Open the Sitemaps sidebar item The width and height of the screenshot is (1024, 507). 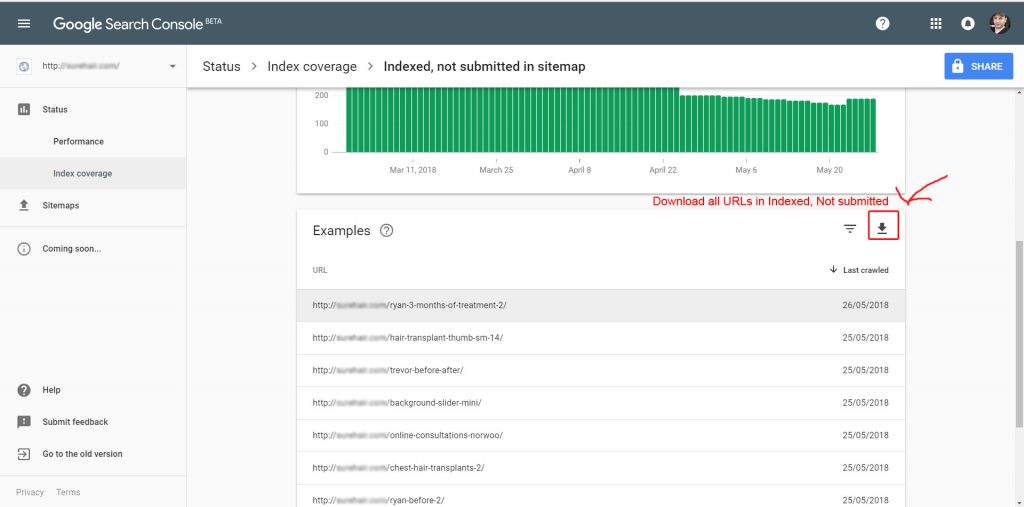pos(61,205)
